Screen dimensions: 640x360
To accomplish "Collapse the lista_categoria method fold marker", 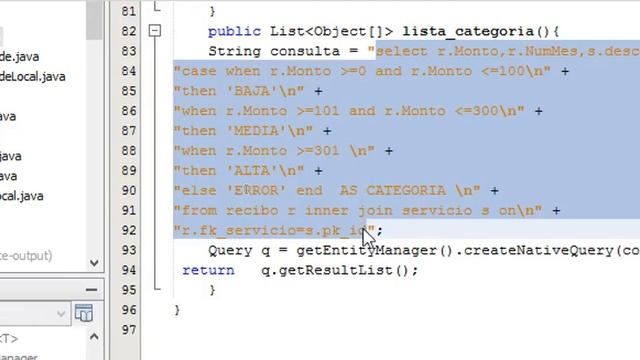I will [x=155, y=31].
